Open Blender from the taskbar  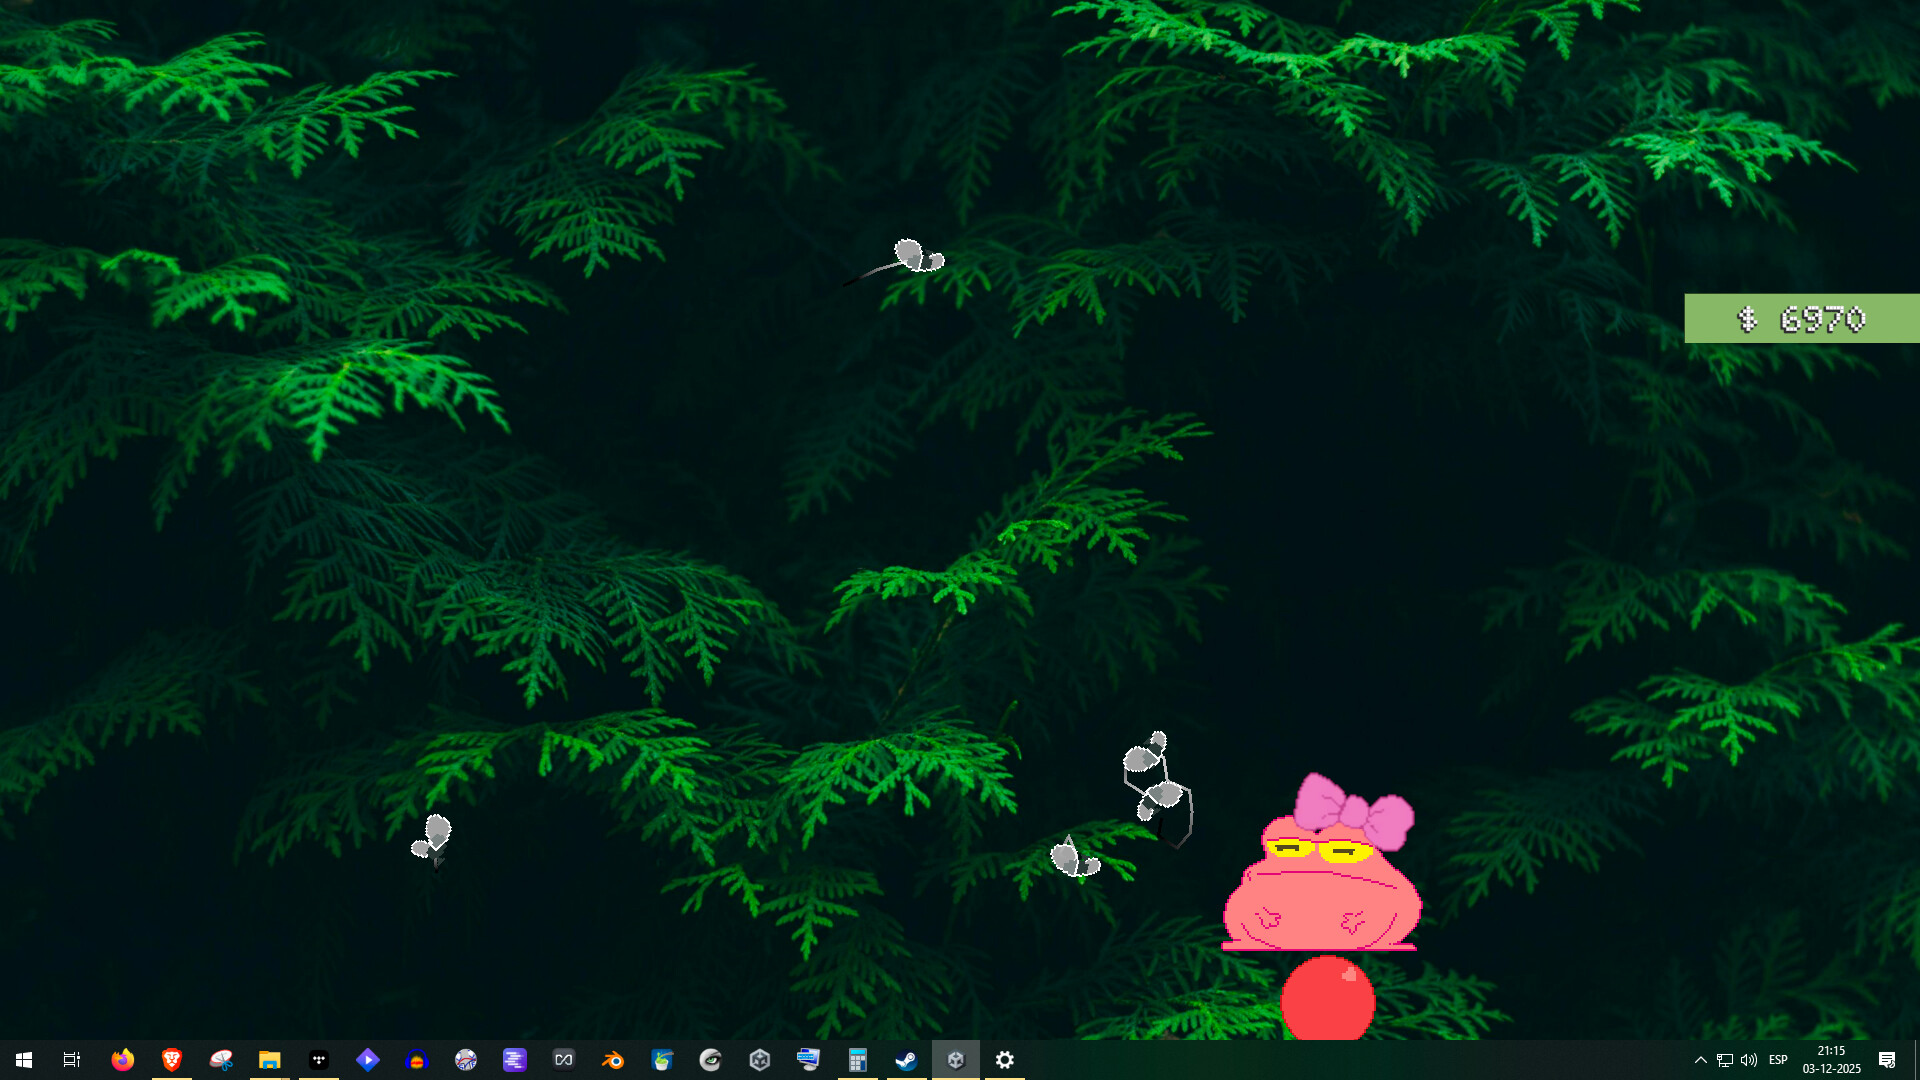point(613,1059)
